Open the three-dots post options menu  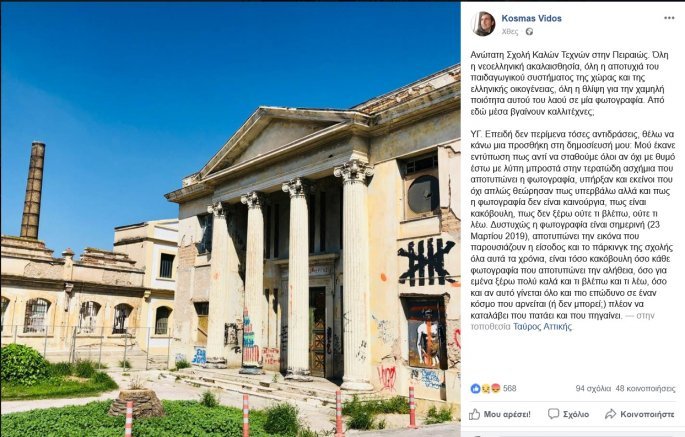[669, 18]
